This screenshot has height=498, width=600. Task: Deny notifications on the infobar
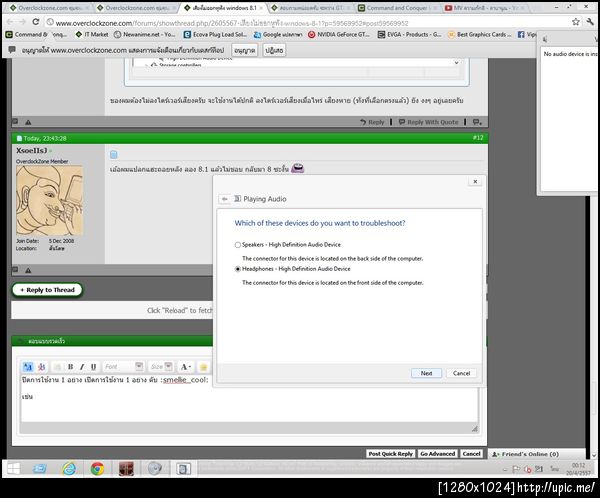click(x=274, y=50)
